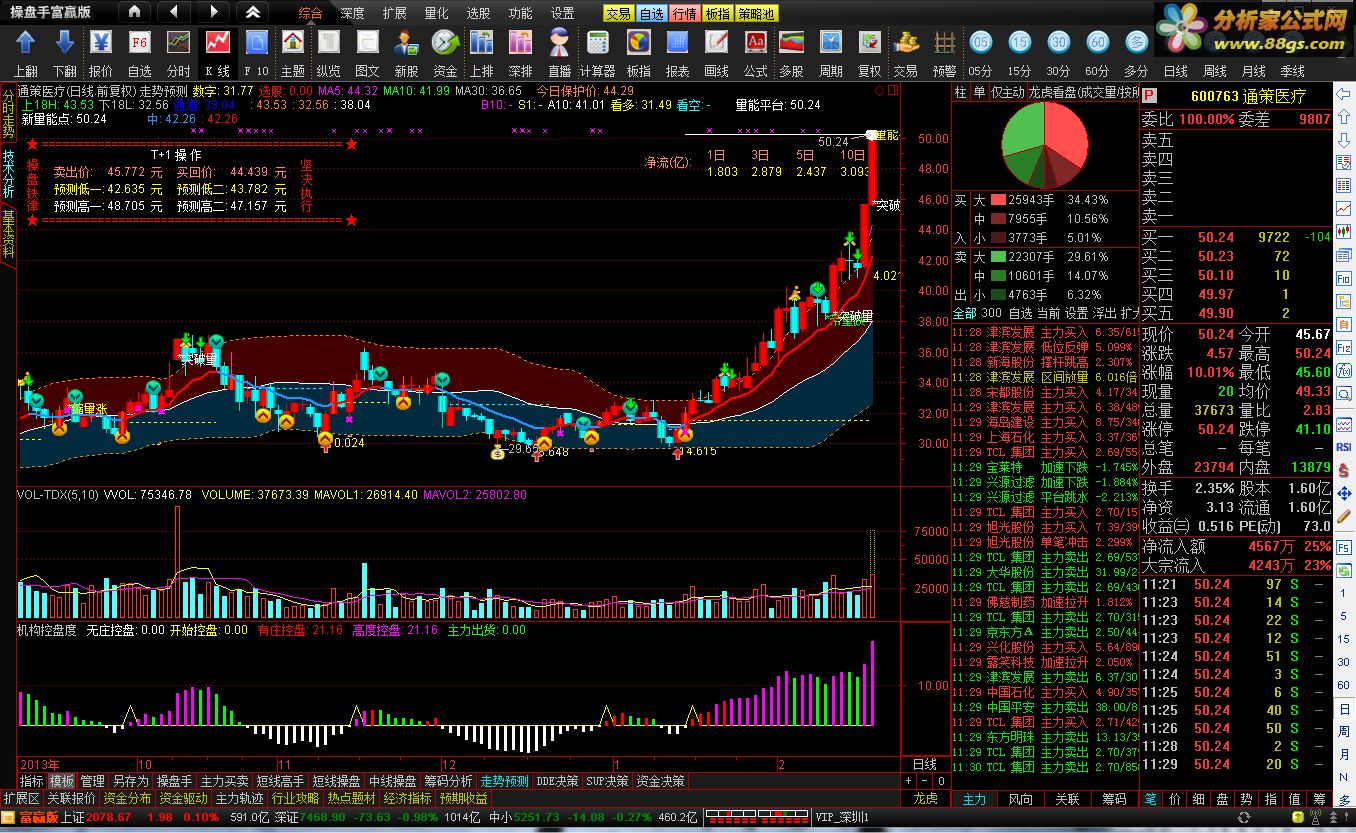Open the 直播 live broadcast icon
Image resolution: width=1356 pixels, height=833 pixels.
pos(559,43)
